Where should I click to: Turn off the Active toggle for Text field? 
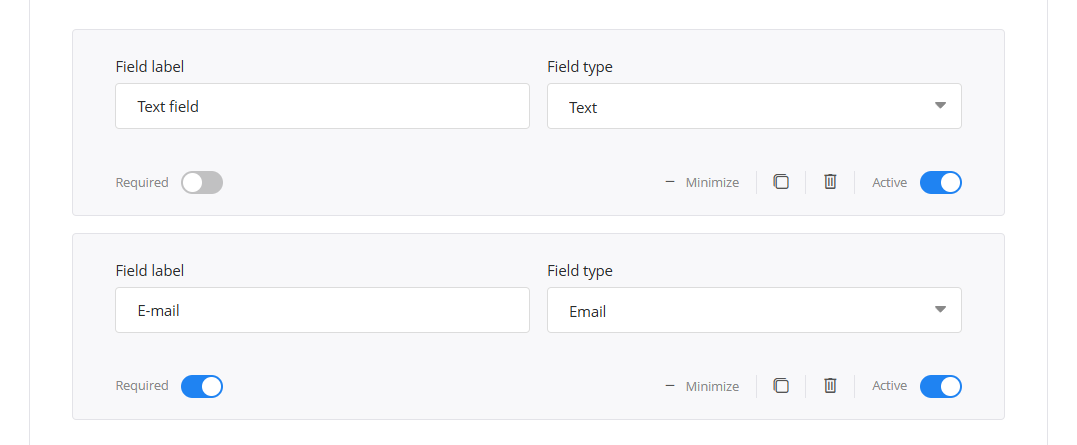(x=940, y=183)
